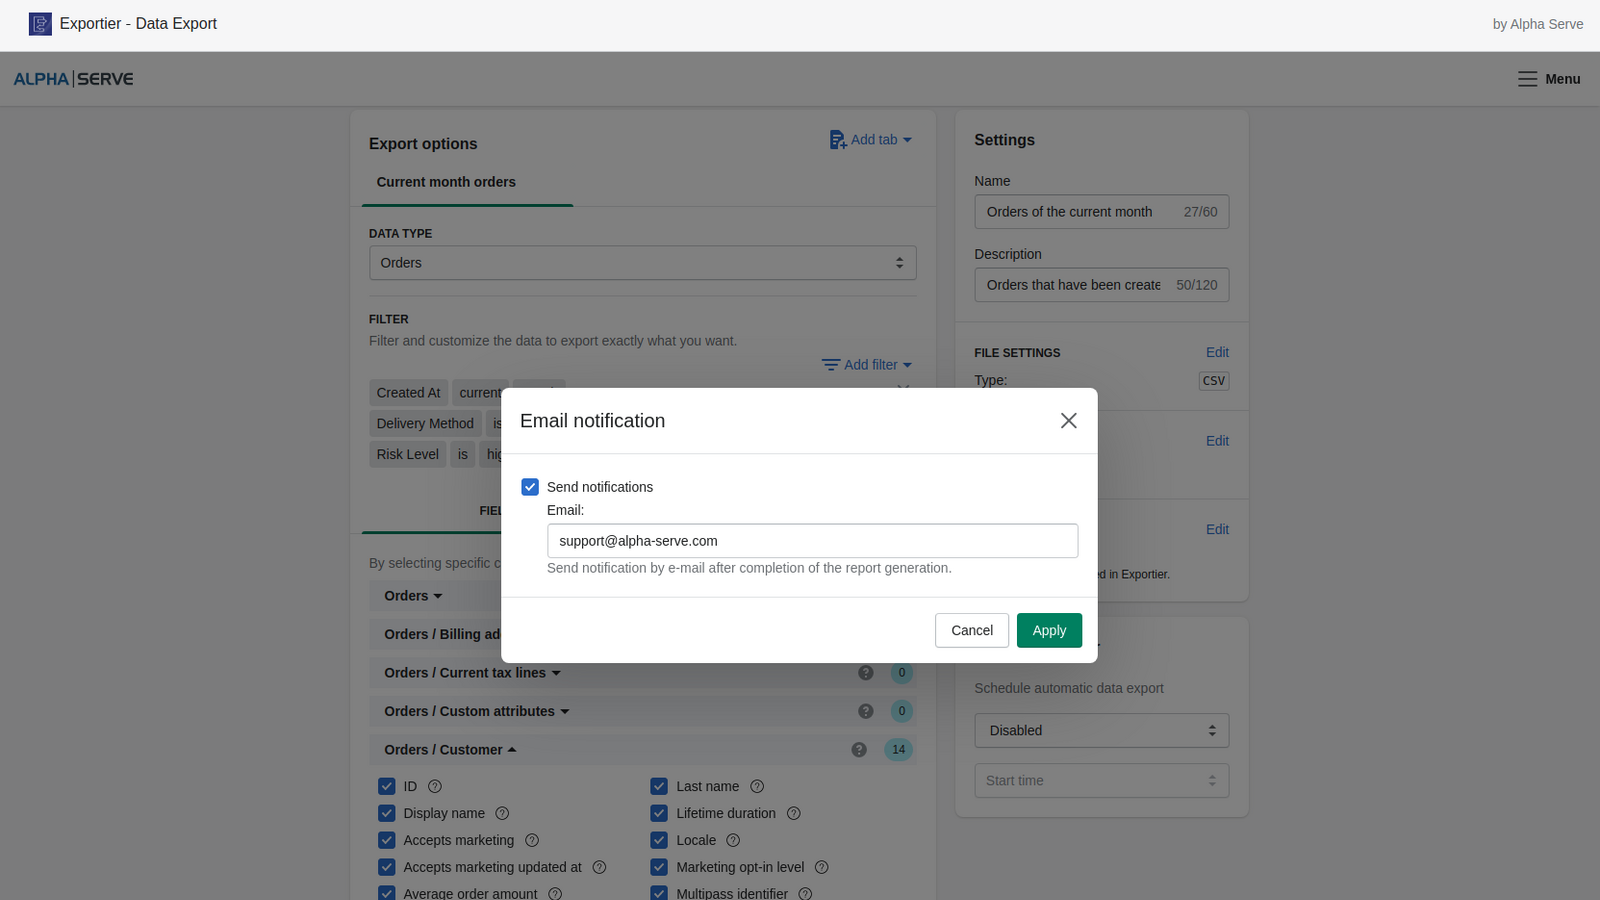Open the hamburger Menu icon
Image resolution: width=1600 pixels, height=900 pixels.
click(x=1527, y=79)
